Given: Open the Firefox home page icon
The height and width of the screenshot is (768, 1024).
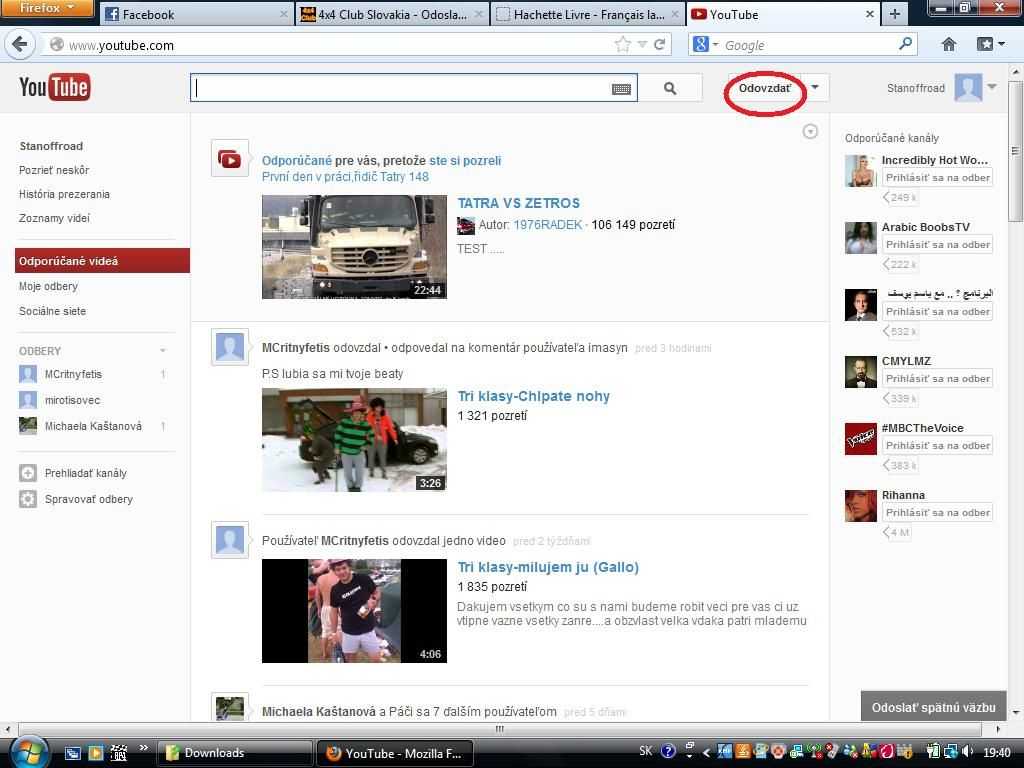Looking at the screenshot, I should click(x=949, y=44).
